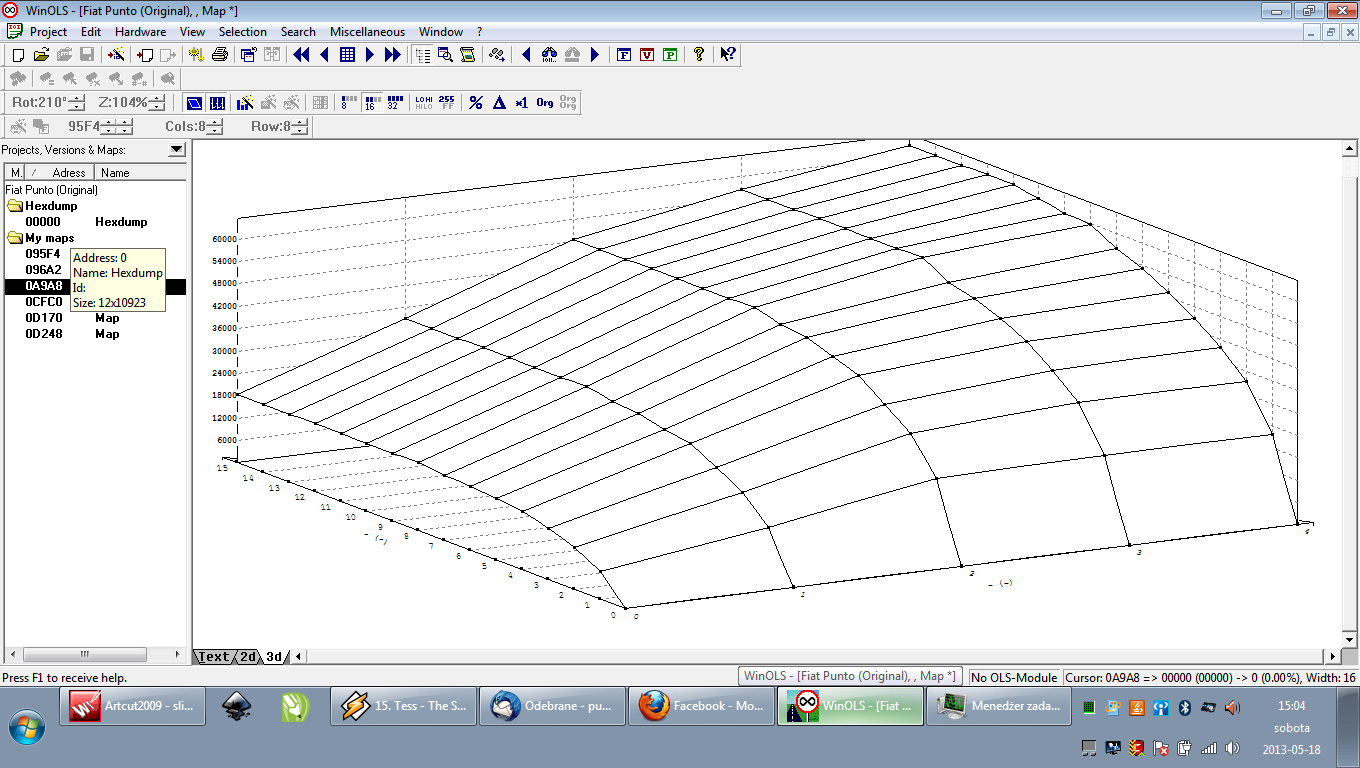Screen dimensions: 1360x768
Task: Toggle the Org original values display
Action: [x=545, y=102]
